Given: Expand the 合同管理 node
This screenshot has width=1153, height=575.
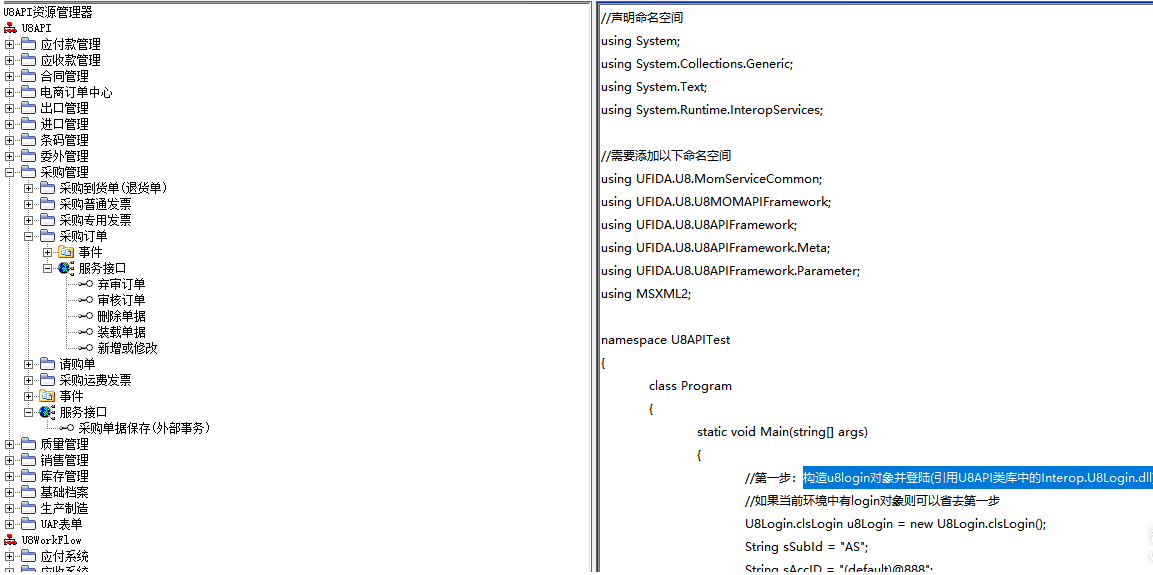Looking at the screenshot, I should [9, 76].
